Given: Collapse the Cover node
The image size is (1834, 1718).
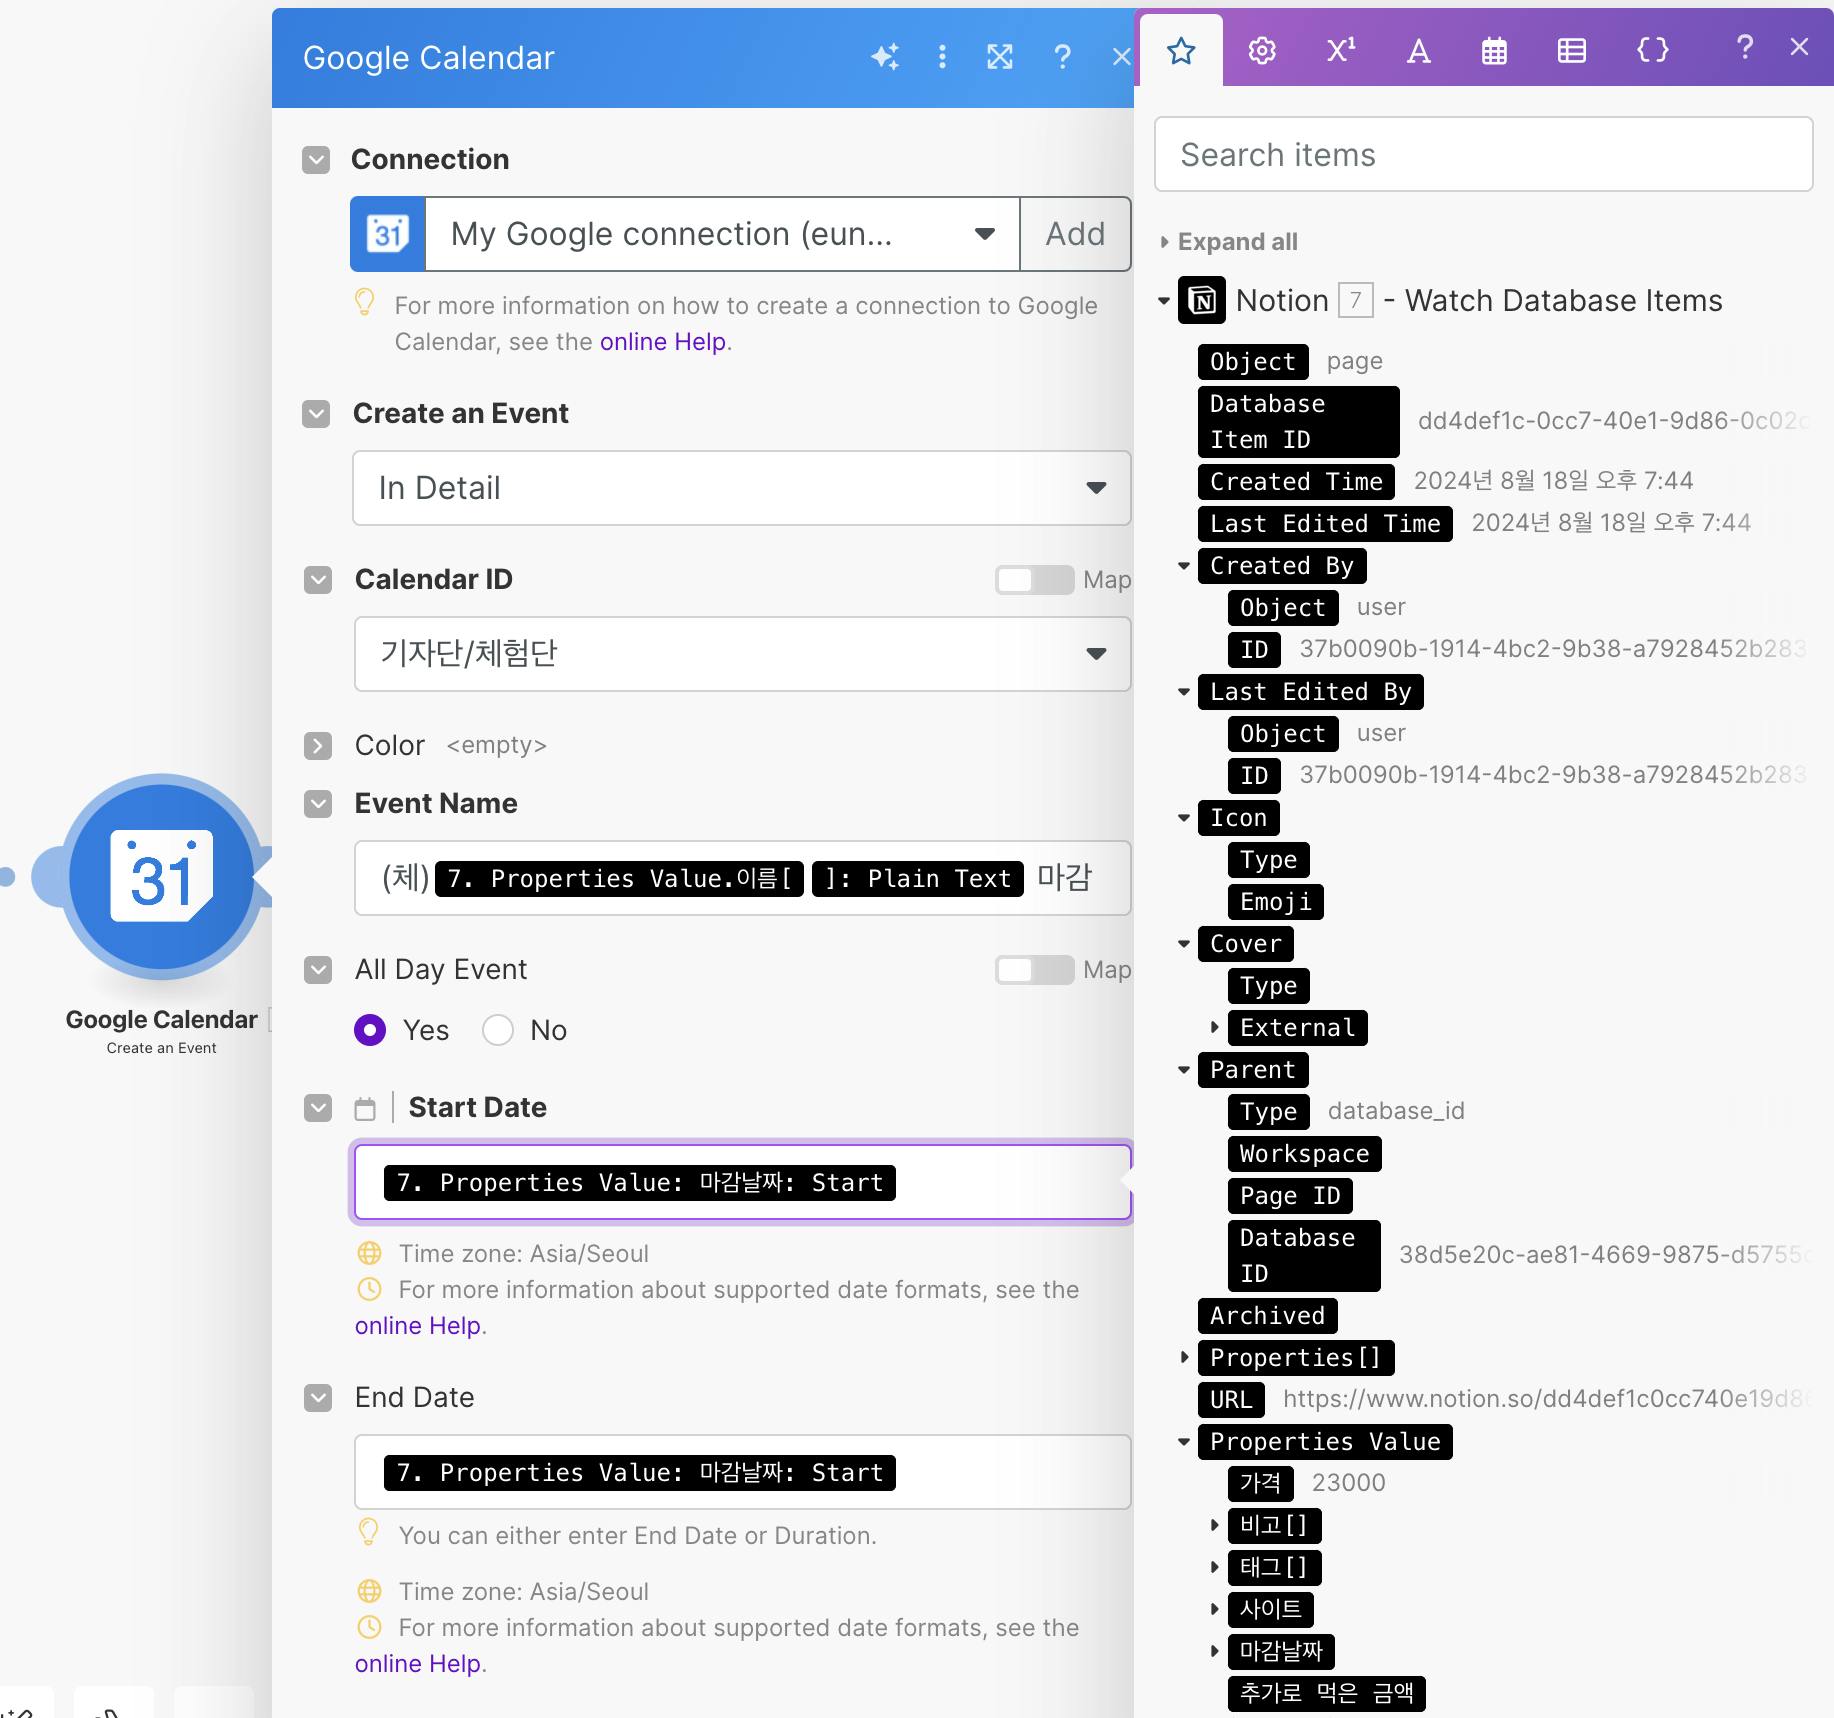Looking at the screenshot, I should pos(1184,944).
